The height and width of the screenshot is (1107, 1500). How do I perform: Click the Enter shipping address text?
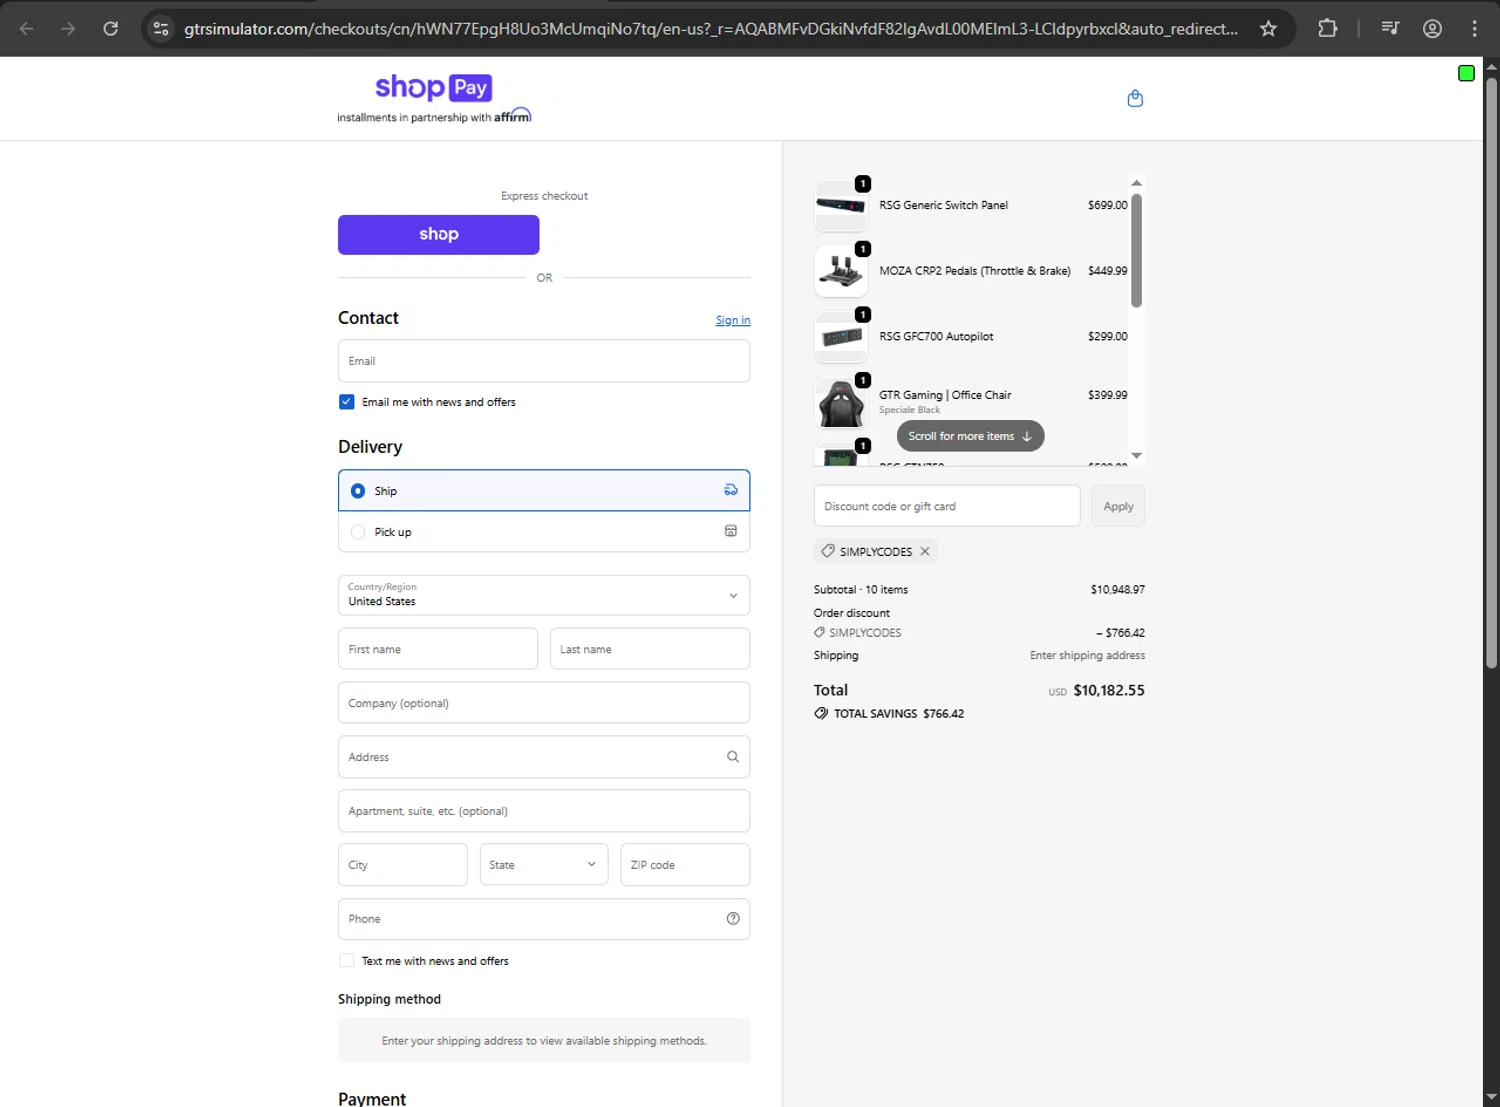[1088, 656]
